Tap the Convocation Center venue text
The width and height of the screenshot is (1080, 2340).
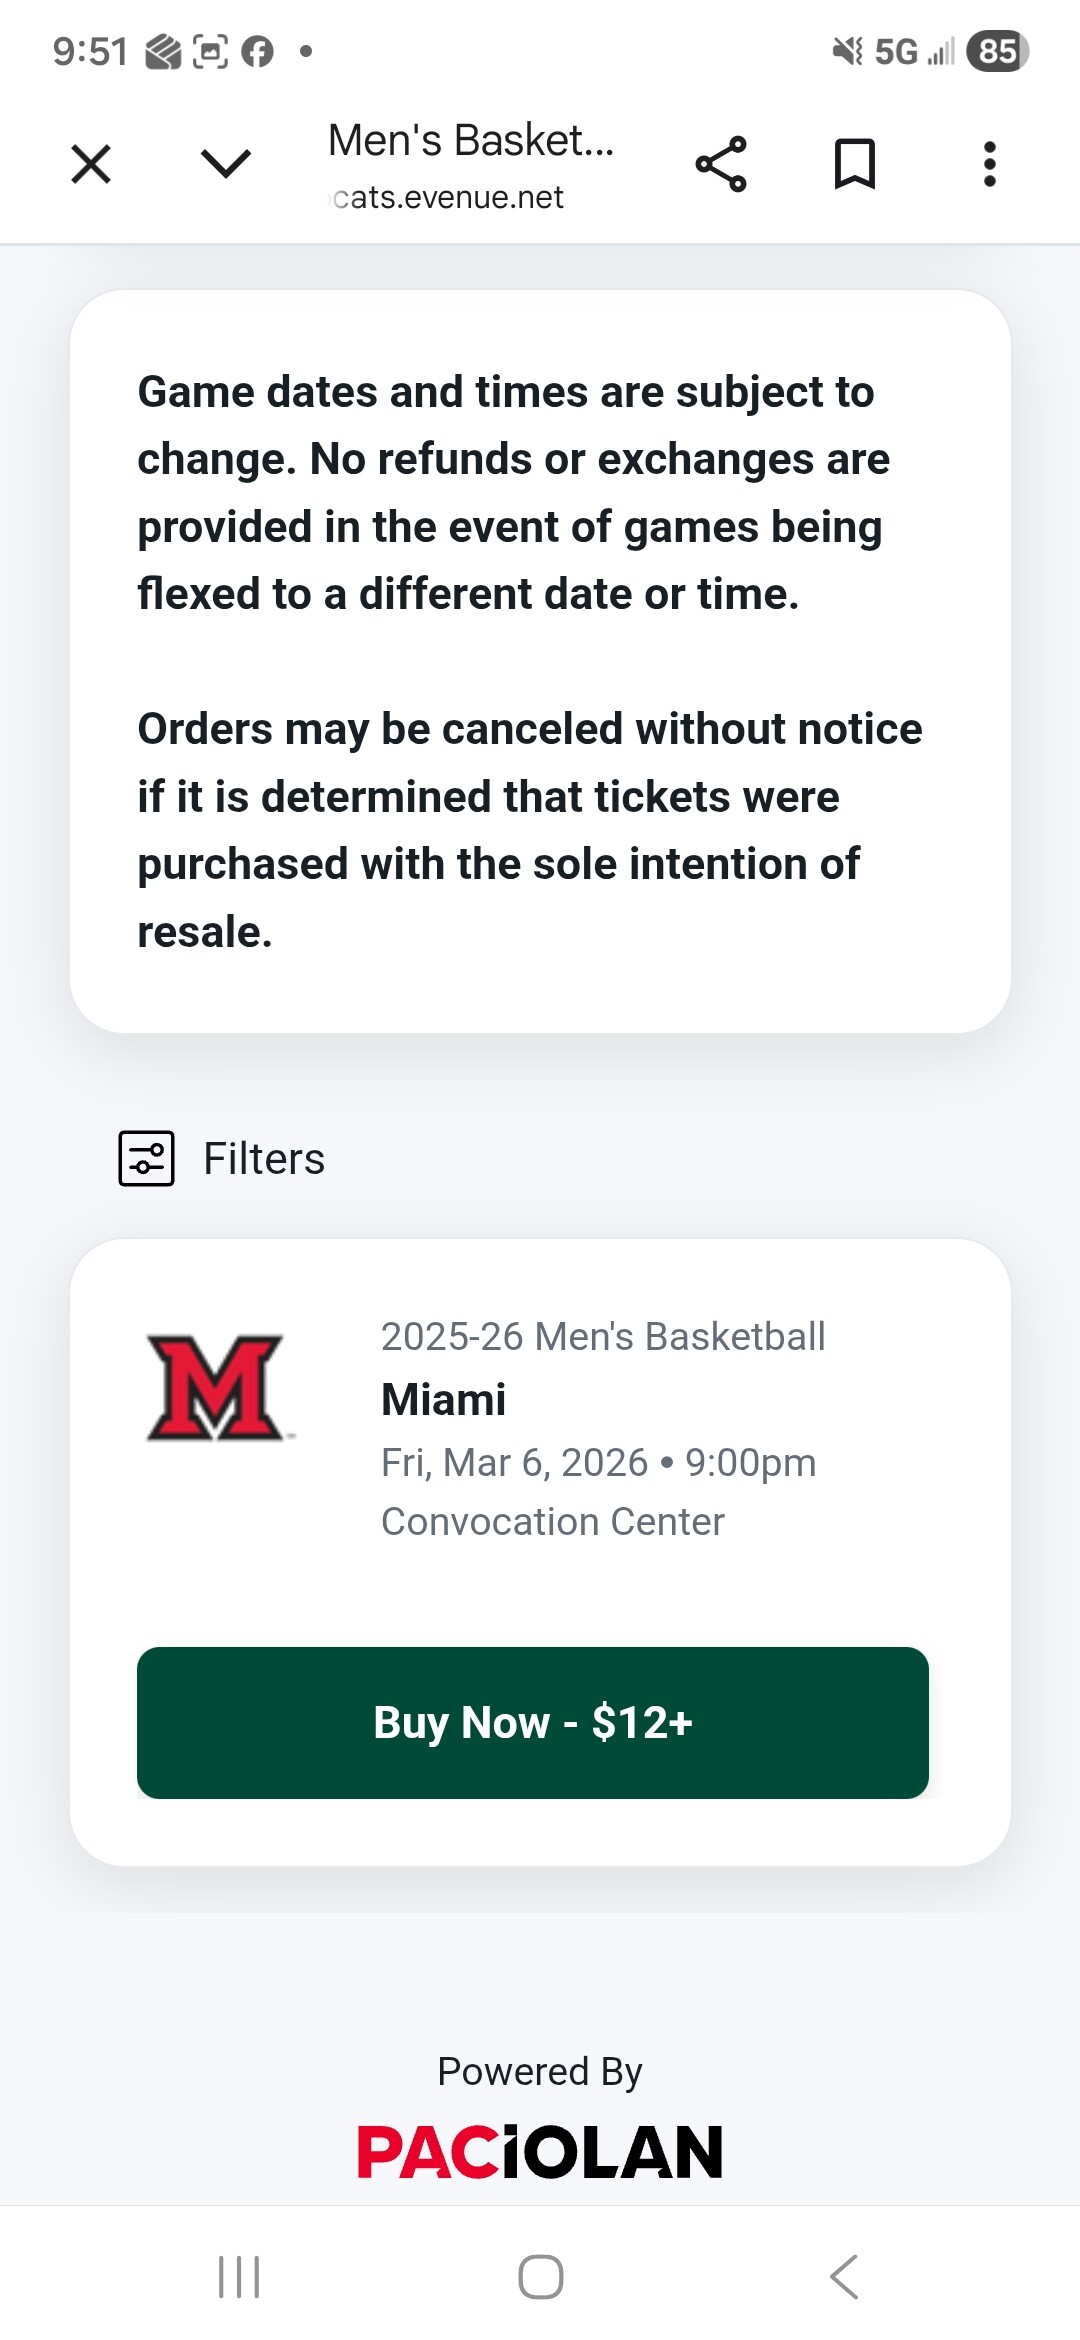552,1521
